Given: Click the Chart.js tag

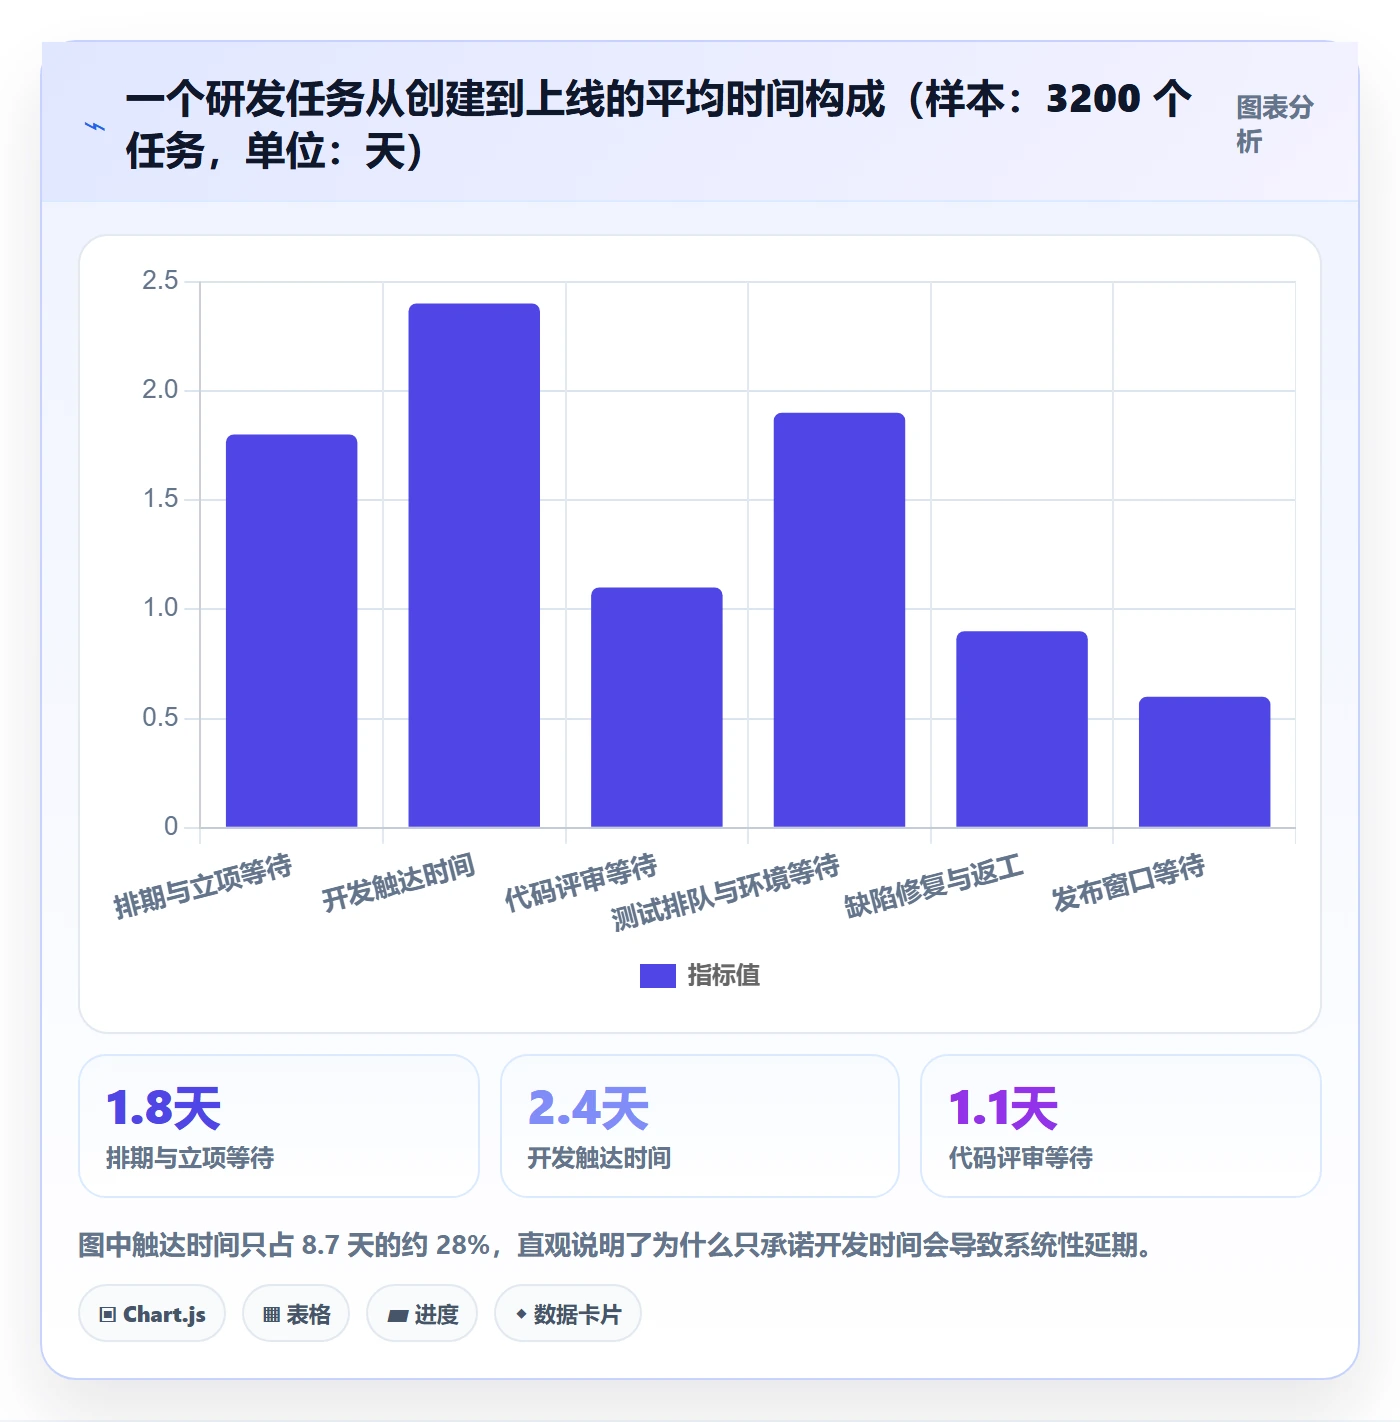Looking at the screenshot, I should click(152, 1314).
